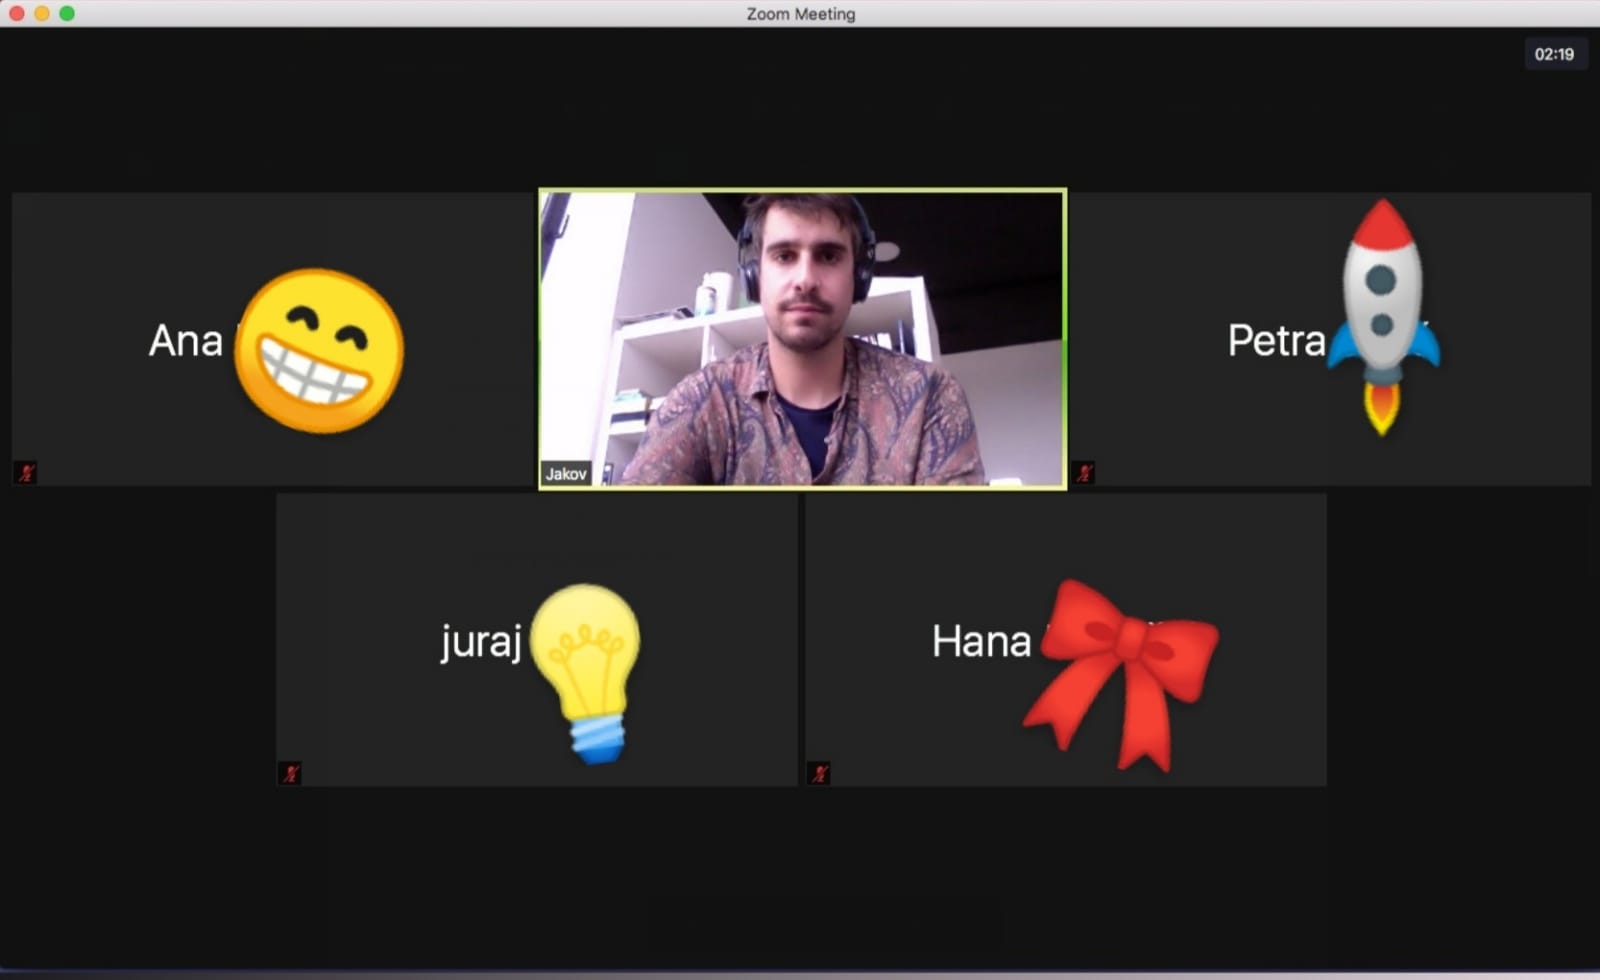
Task: Click the Ana participant name text
Action: (185, 341)
